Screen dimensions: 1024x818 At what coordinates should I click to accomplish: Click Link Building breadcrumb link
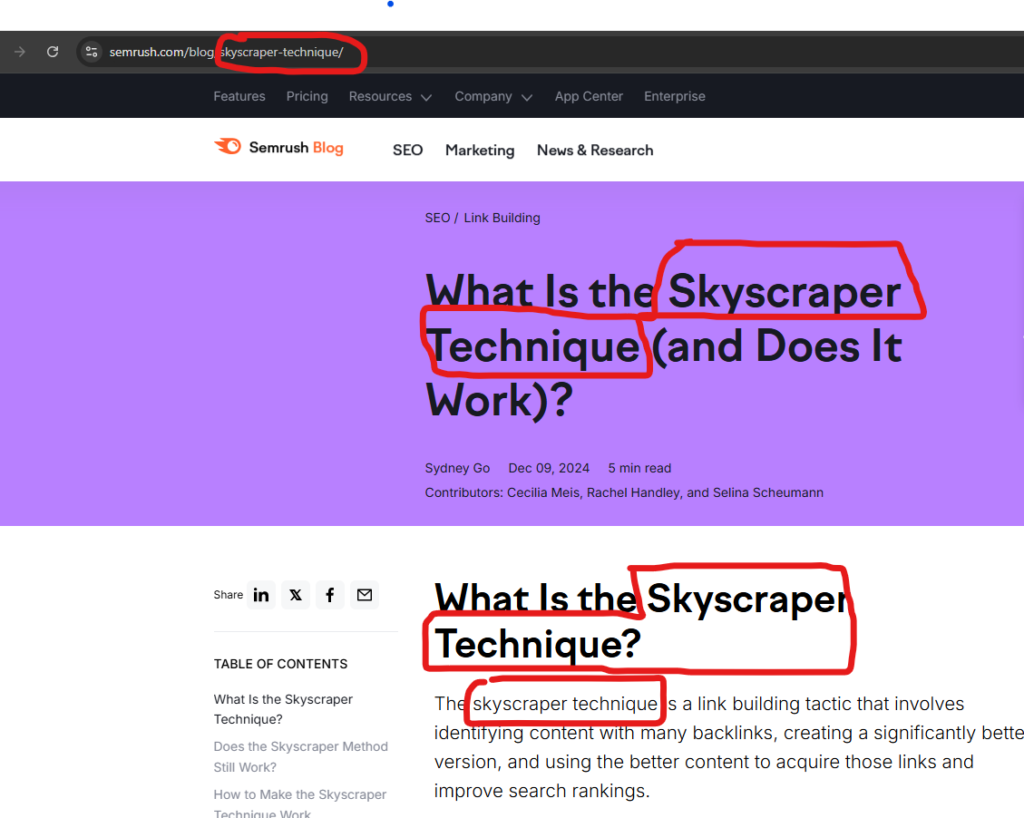click(502, 217)
